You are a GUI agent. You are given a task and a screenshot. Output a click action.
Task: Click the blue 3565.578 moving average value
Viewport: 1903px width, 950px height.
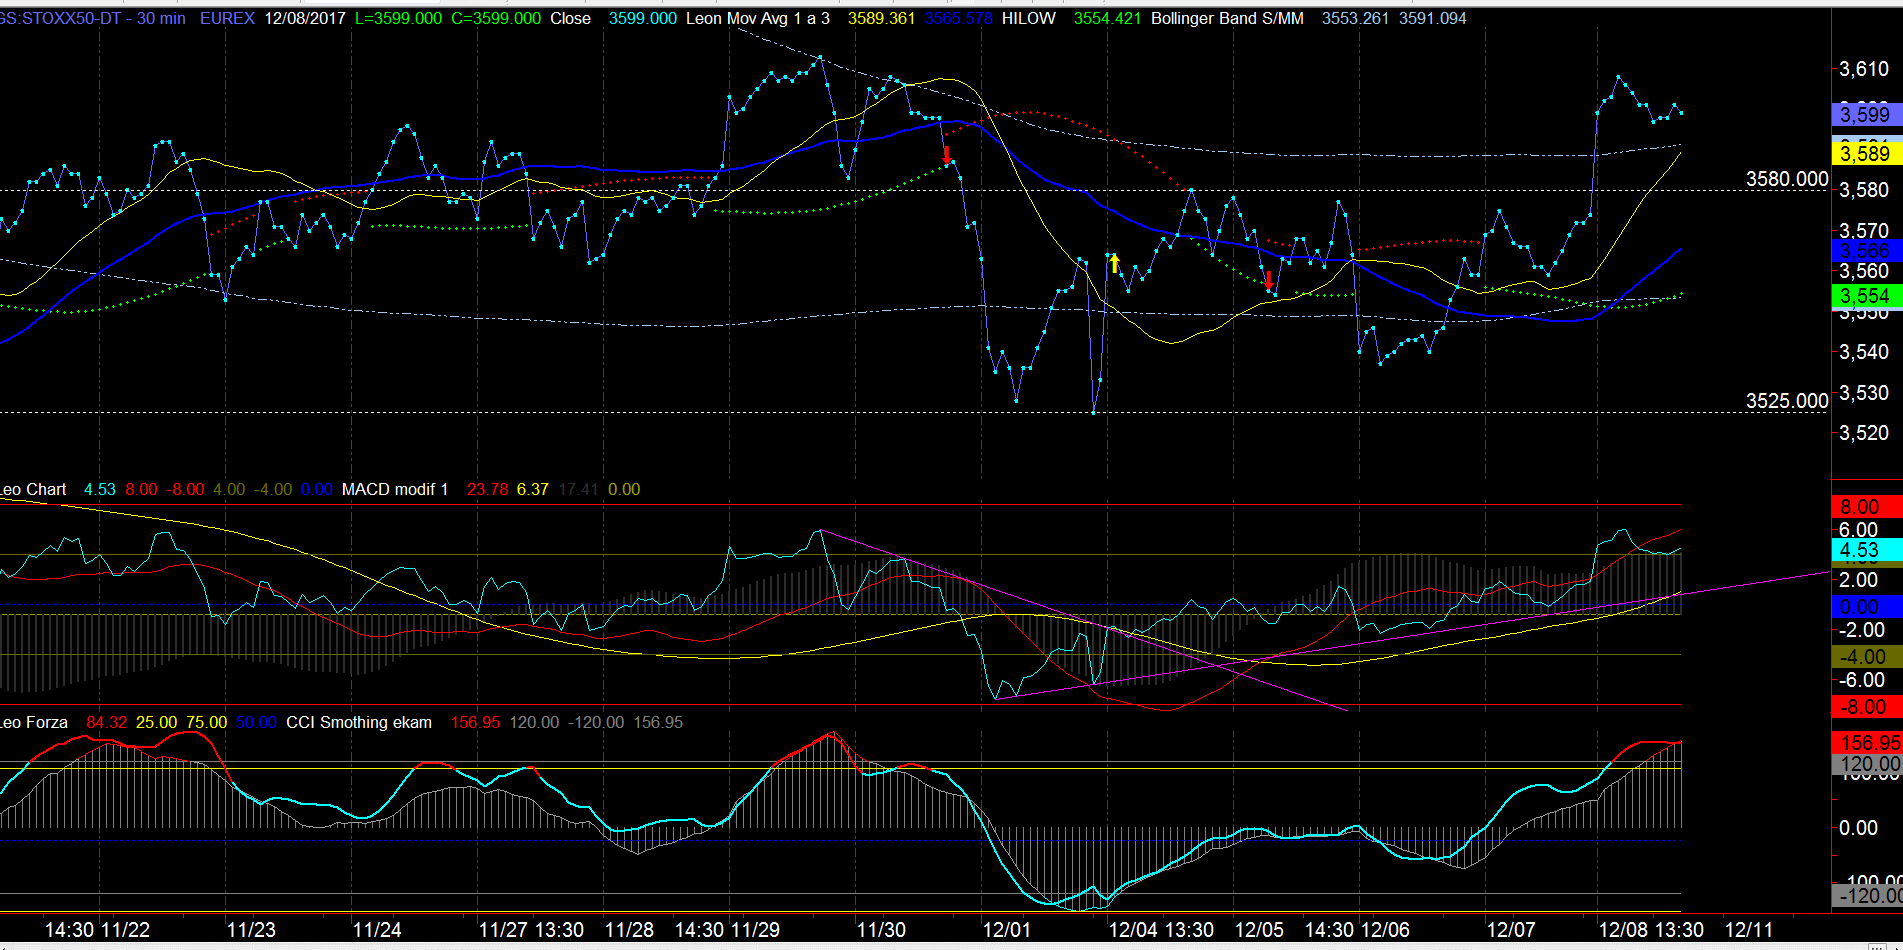tap(958, 18)
